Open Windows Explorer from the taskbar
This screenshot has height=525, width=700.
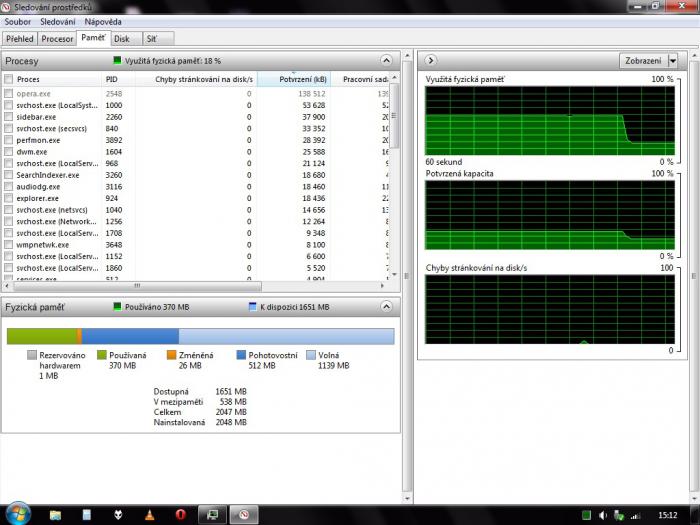click(x=57, y=514)
